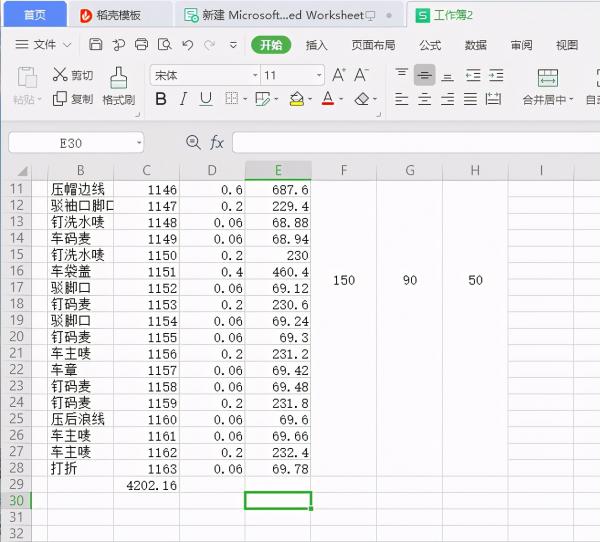Click the cell borders icon
Viewport: 600px width, 542px height.
232,99
